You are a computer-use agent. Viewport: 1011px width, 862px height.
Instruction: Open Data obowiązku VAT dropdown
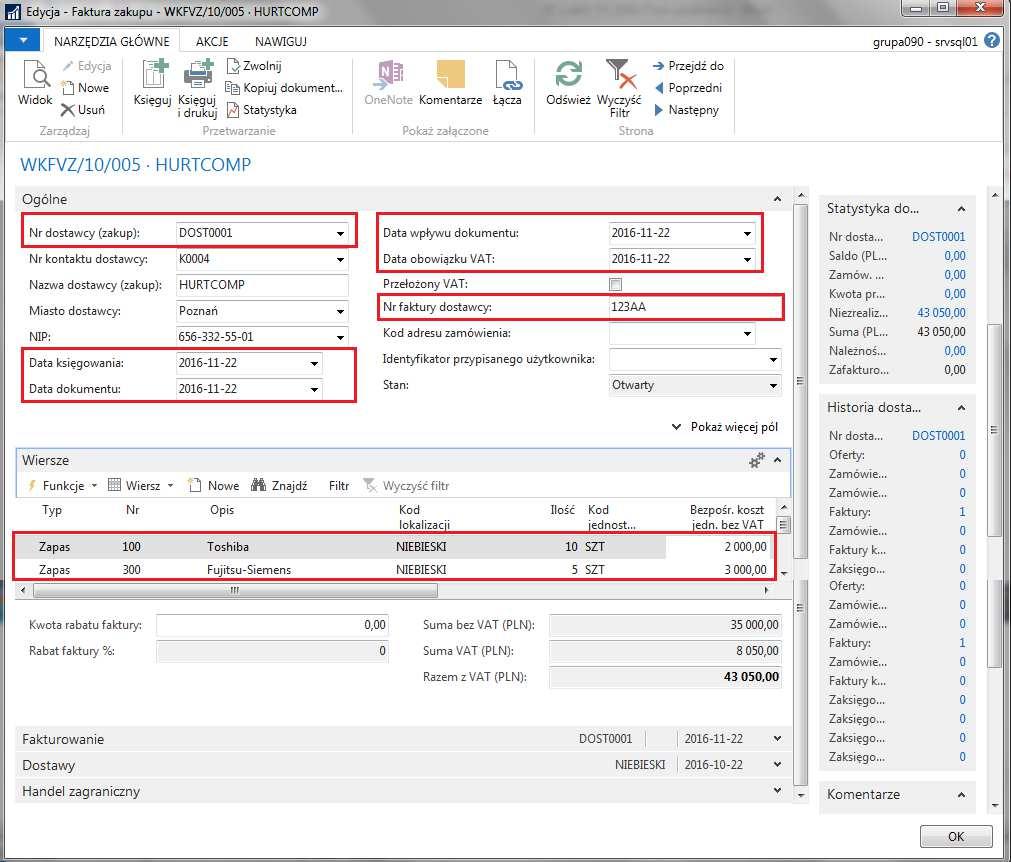point(747,259)
